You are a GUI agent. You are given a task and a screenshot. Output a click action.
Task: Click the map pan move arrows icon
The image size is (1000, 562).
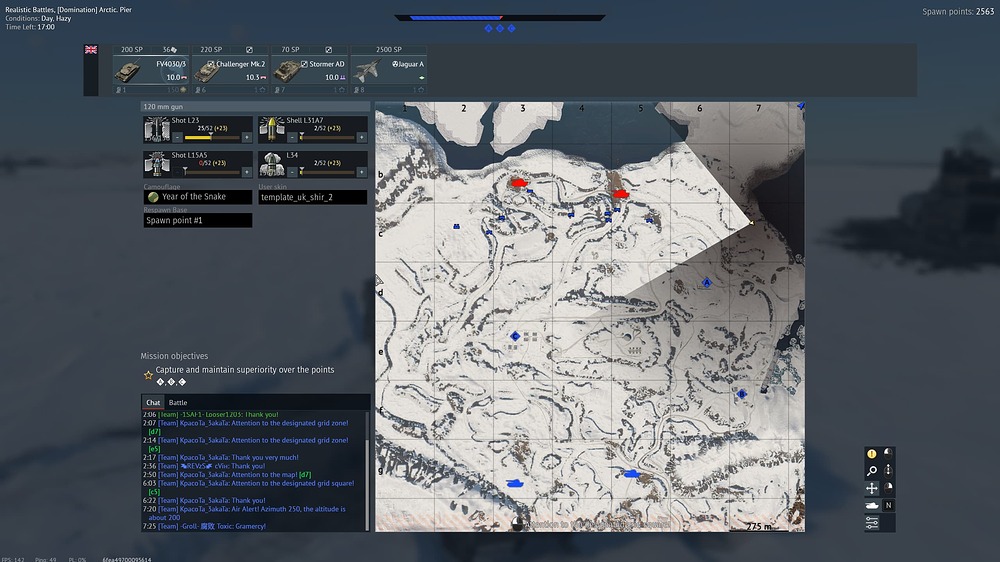872,488
